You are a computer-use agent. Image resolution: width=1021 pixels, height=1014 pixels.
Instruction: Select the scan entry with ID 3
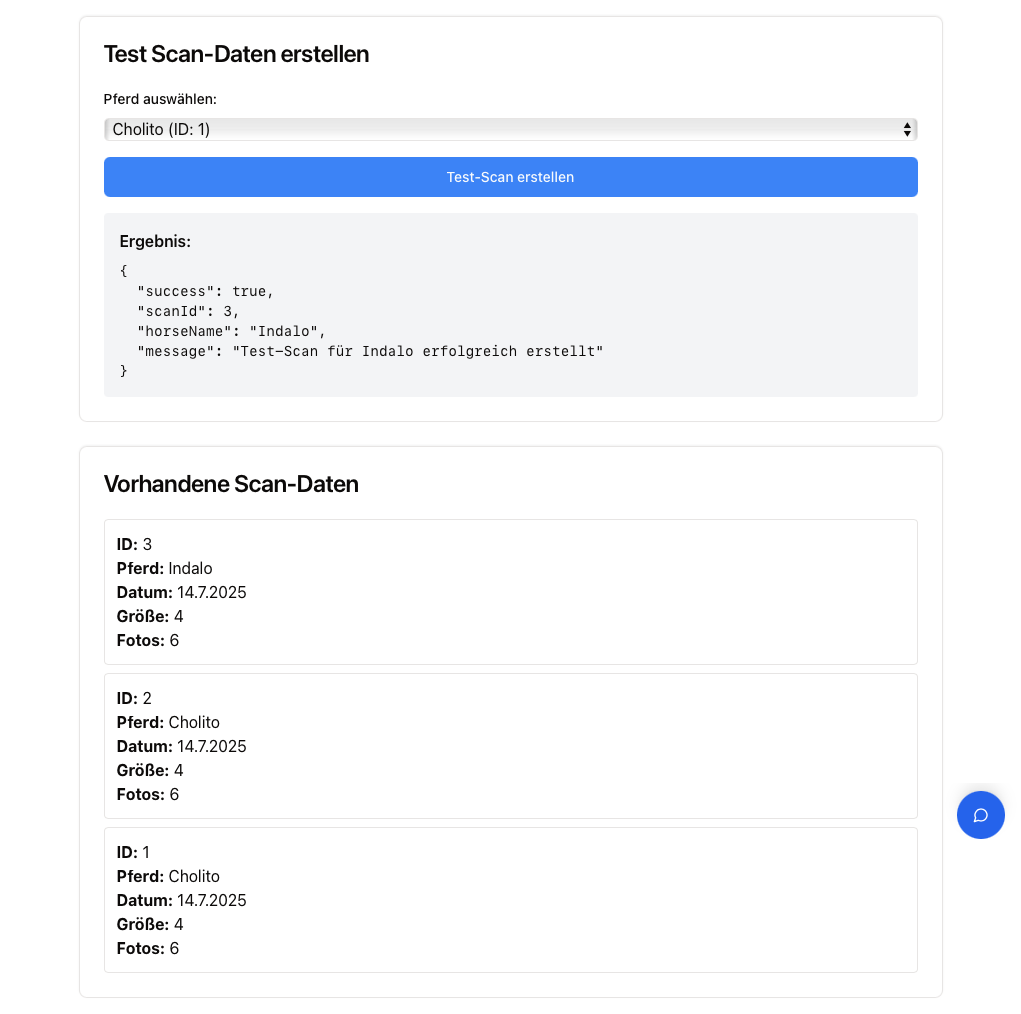click(x=510, y=592)
